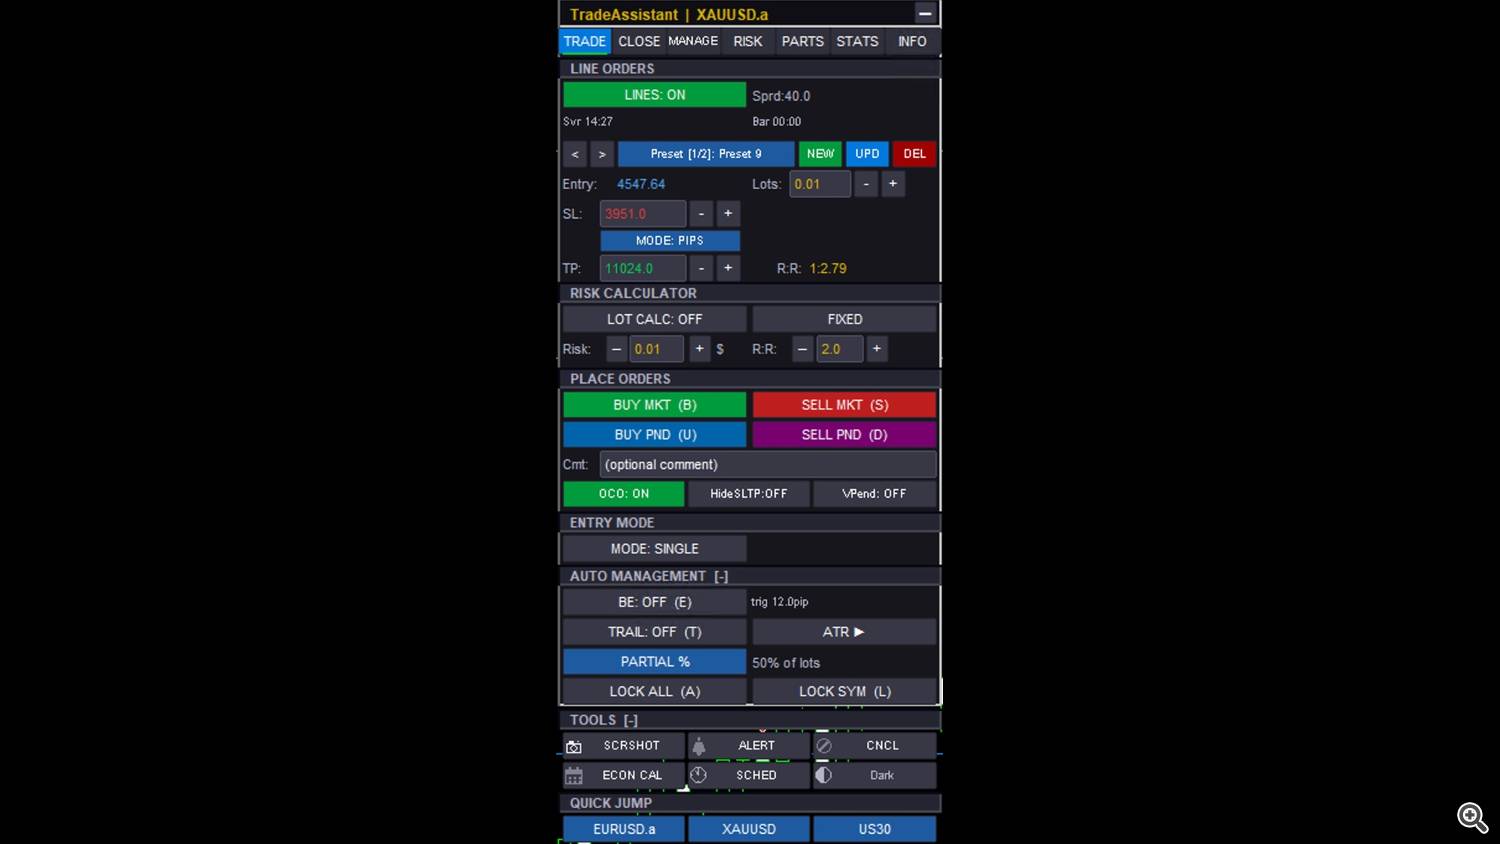Open the SCHED scheduler tool
Screen dimensions: 1500x844
[x=748, y=776]
